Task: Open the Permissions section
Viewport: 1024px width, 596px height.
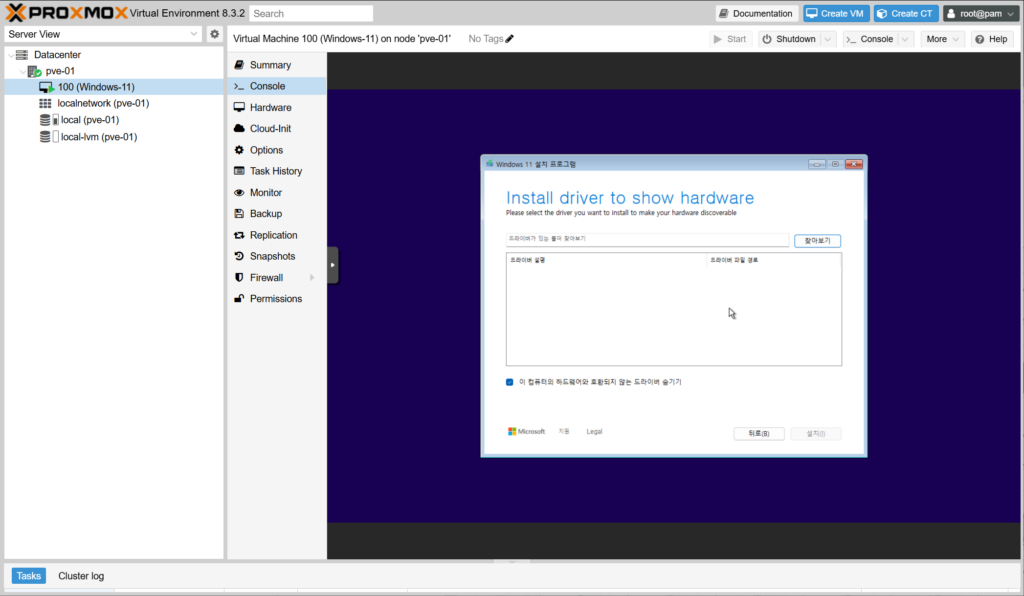Action: (275, 298)
